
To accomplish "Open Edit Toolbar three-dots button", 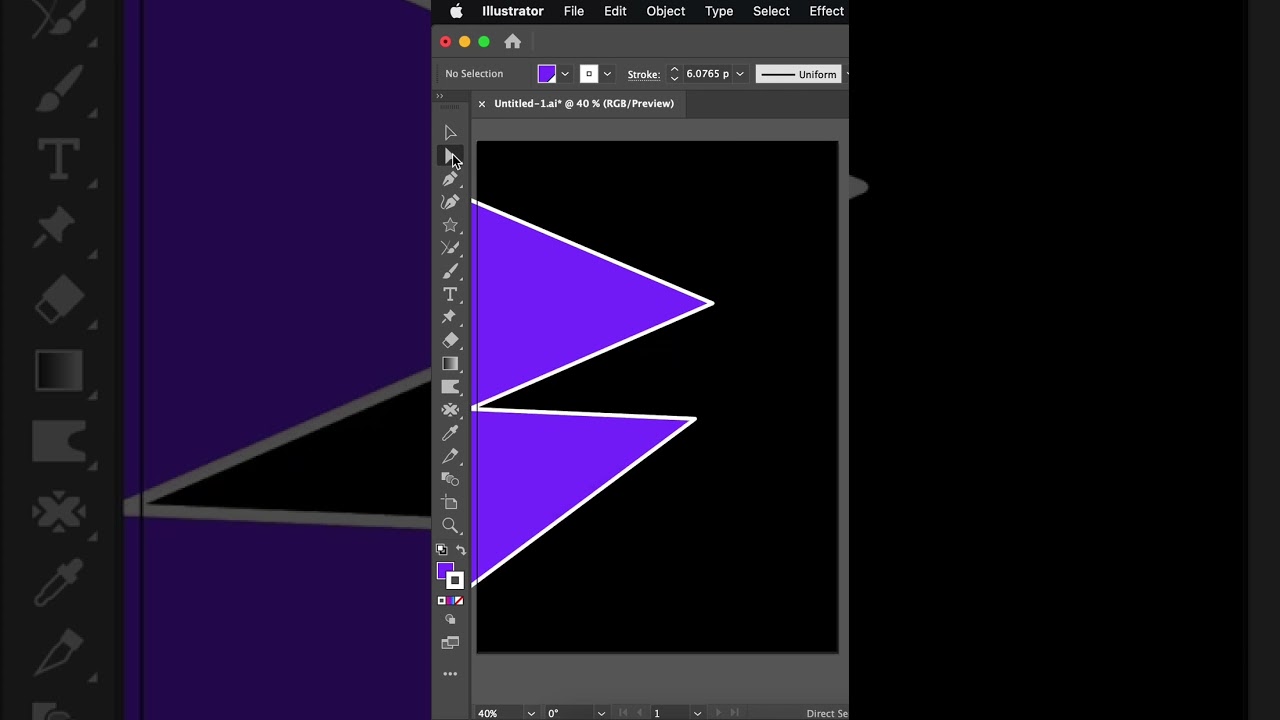I will [x=450, y=674].
